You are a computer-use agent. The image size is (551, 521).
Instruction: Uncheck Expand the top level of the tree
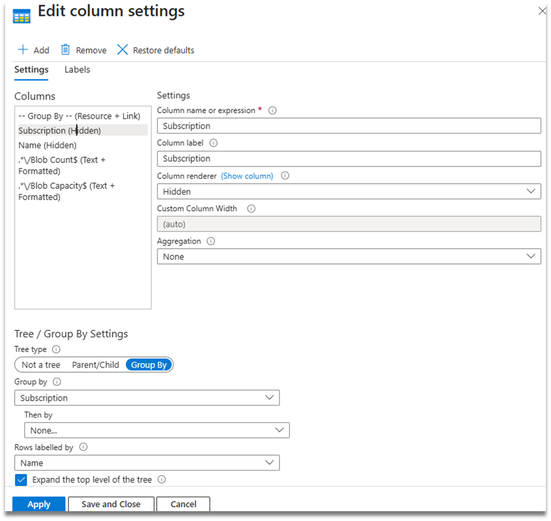(x=21, y=480)
